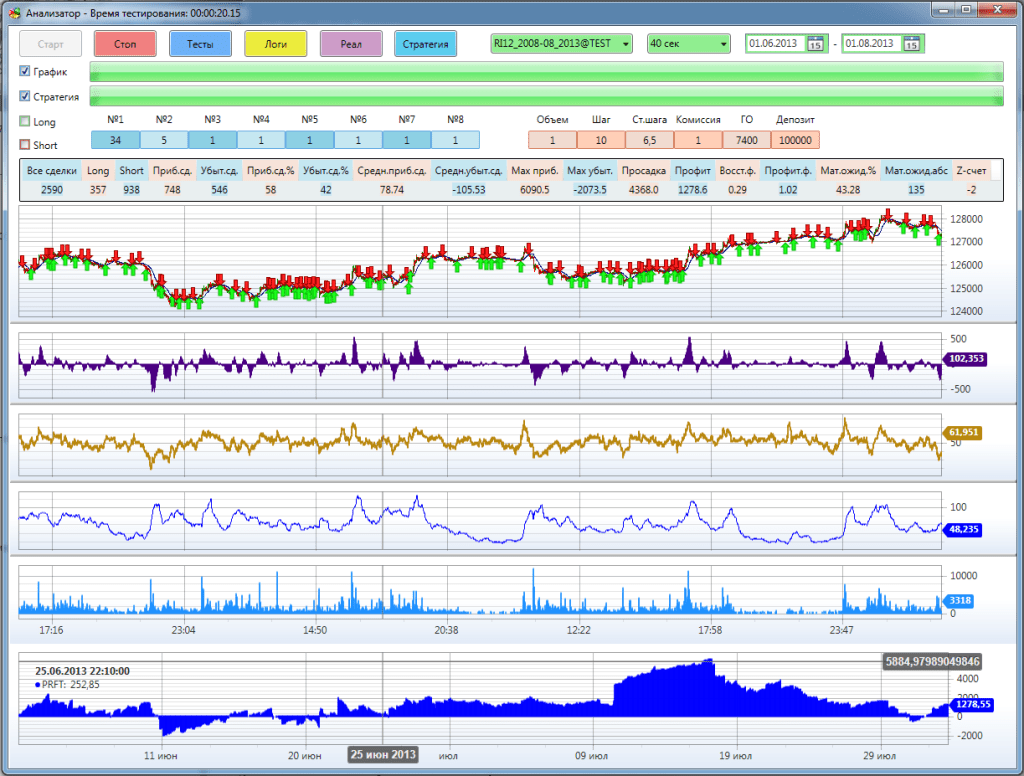The width and height of the screenshot is (1024, 776).
Task: Open the end date calendar picker icon
Action: click(912, 44)
